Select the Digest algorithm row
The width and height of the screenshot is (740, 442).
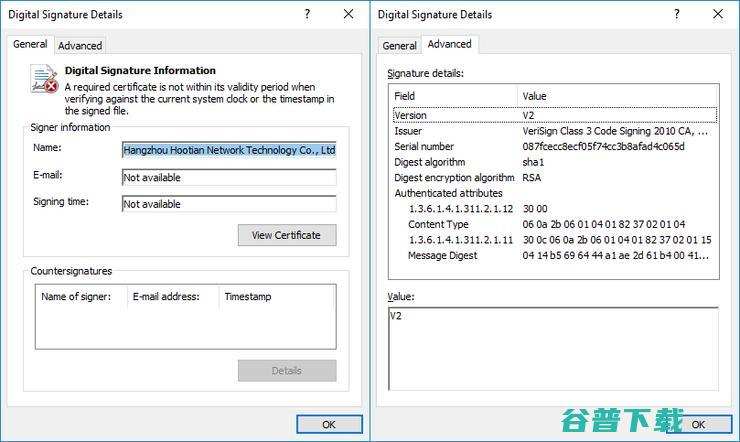point(555,162)
